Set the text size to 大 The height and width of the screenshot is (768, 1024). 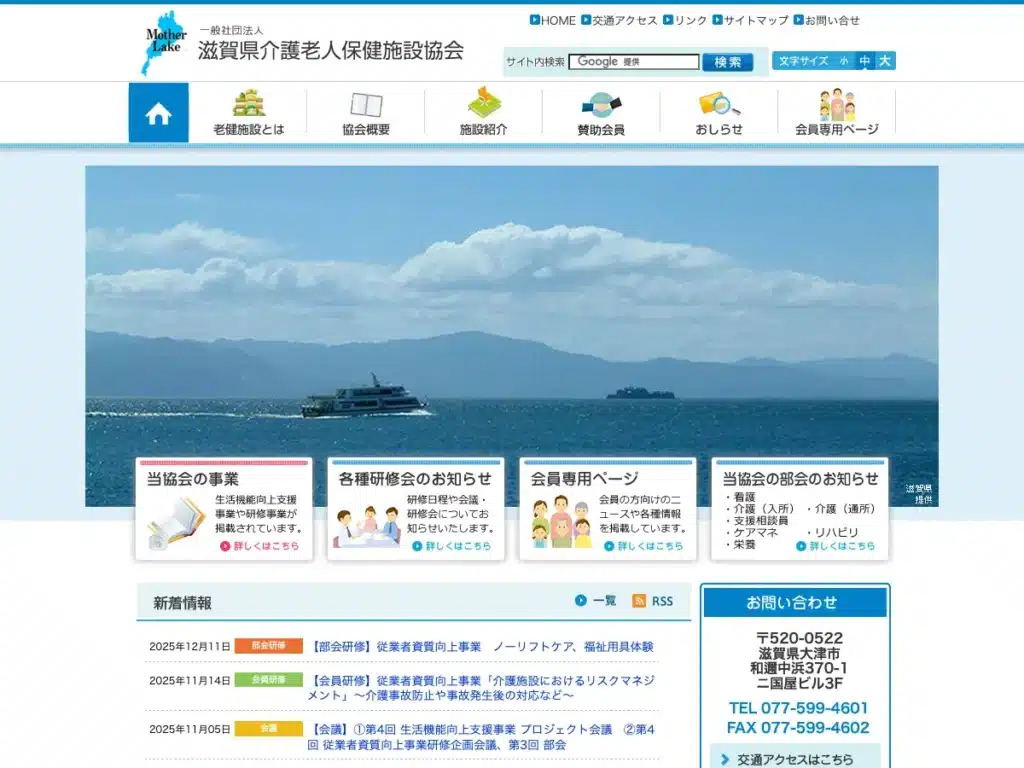[885, 61]
